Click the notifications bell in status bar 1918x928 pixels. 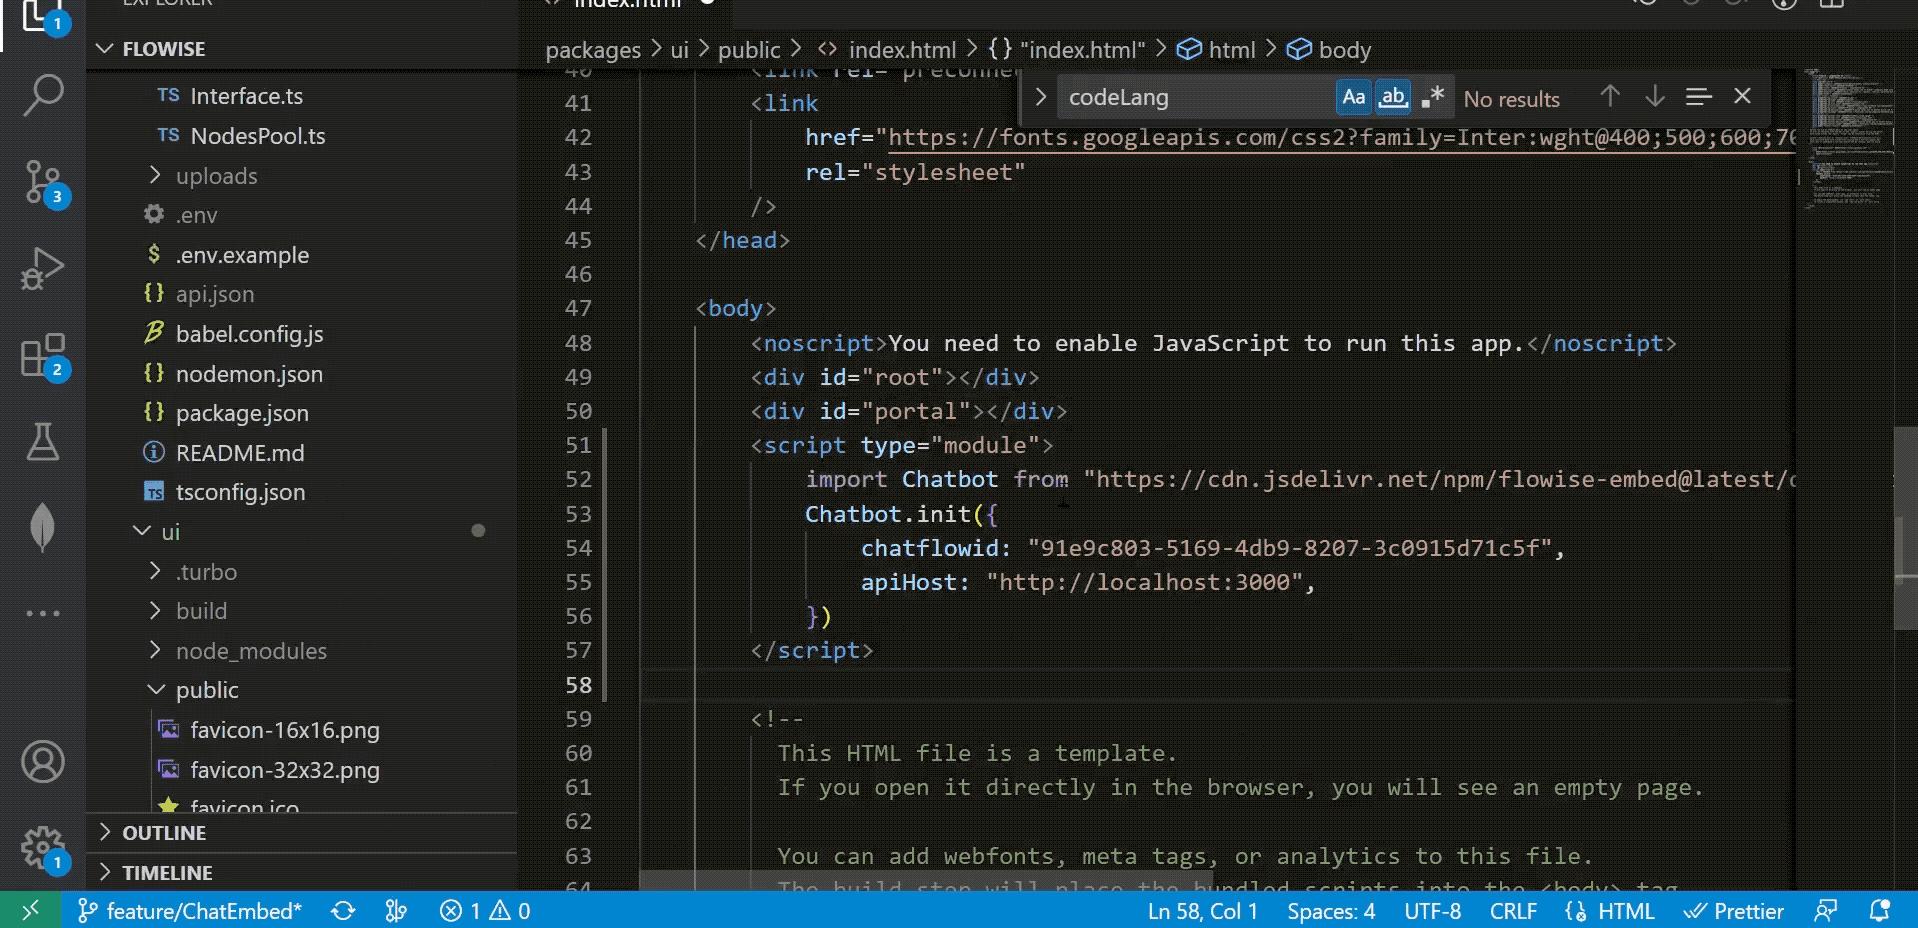[x=1879, y=911]
